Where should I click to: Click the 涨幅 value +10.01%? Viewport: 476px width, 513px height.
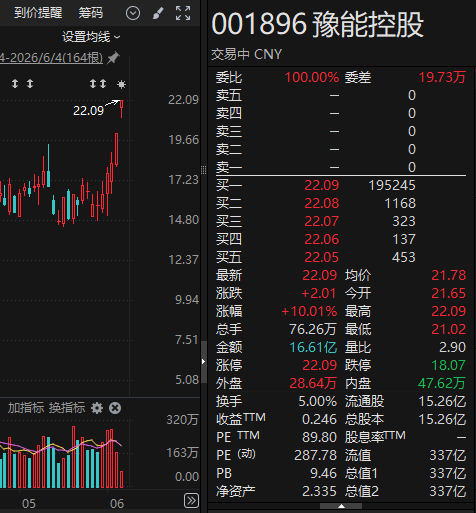[309, 311]
